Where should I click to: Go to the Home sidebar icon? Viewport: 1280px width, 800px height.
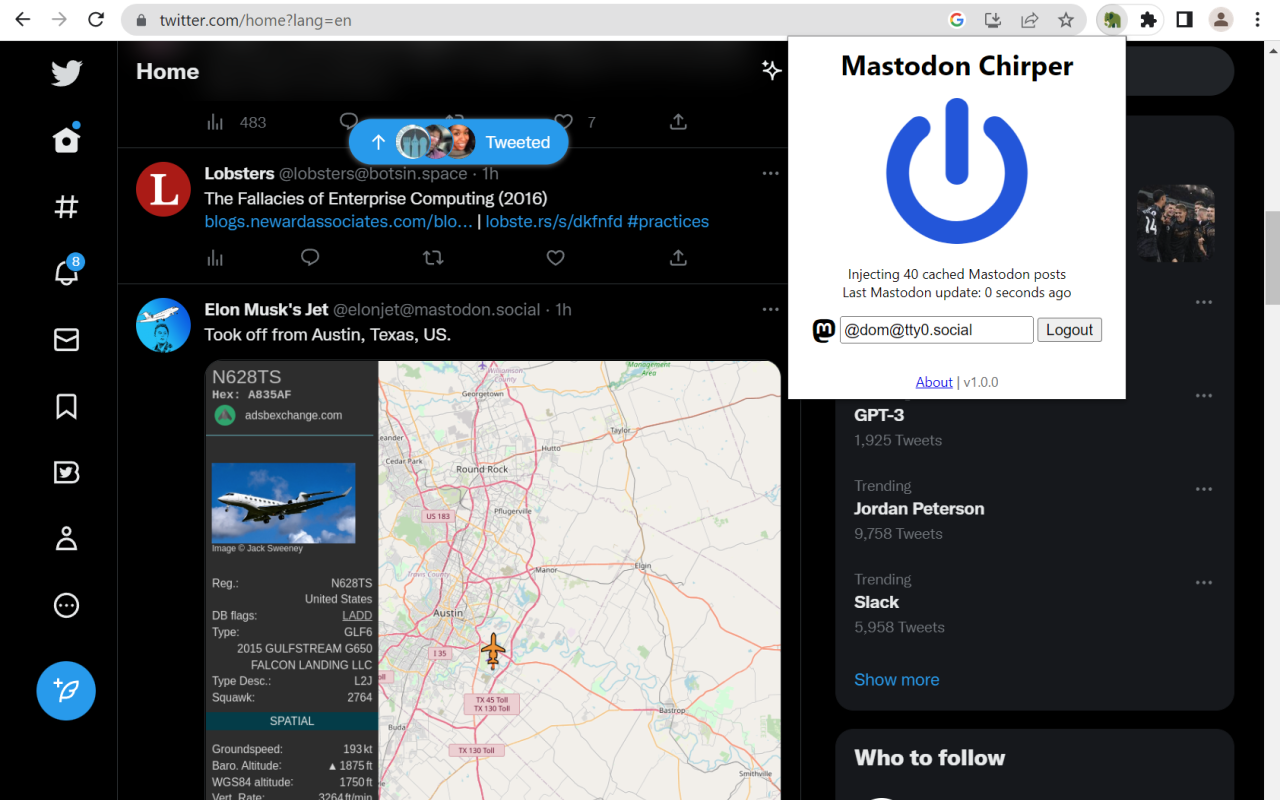coord(66,139)
